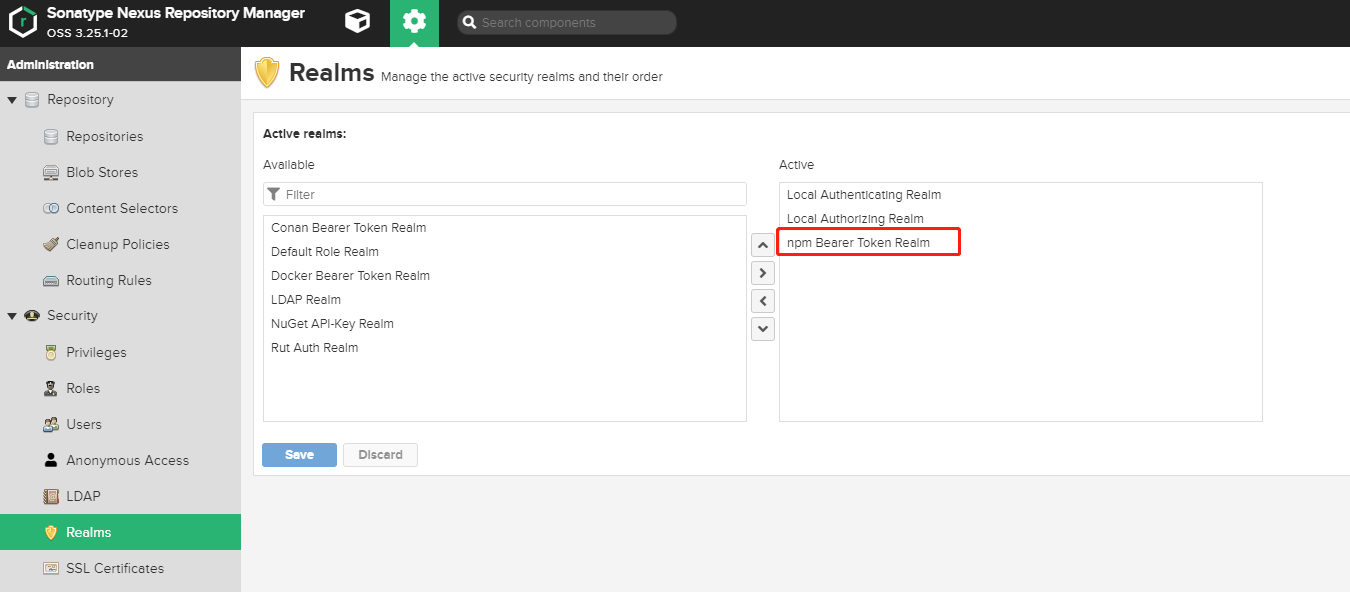
Task: Go to Cleanup Policies
Action: [117, 244]
